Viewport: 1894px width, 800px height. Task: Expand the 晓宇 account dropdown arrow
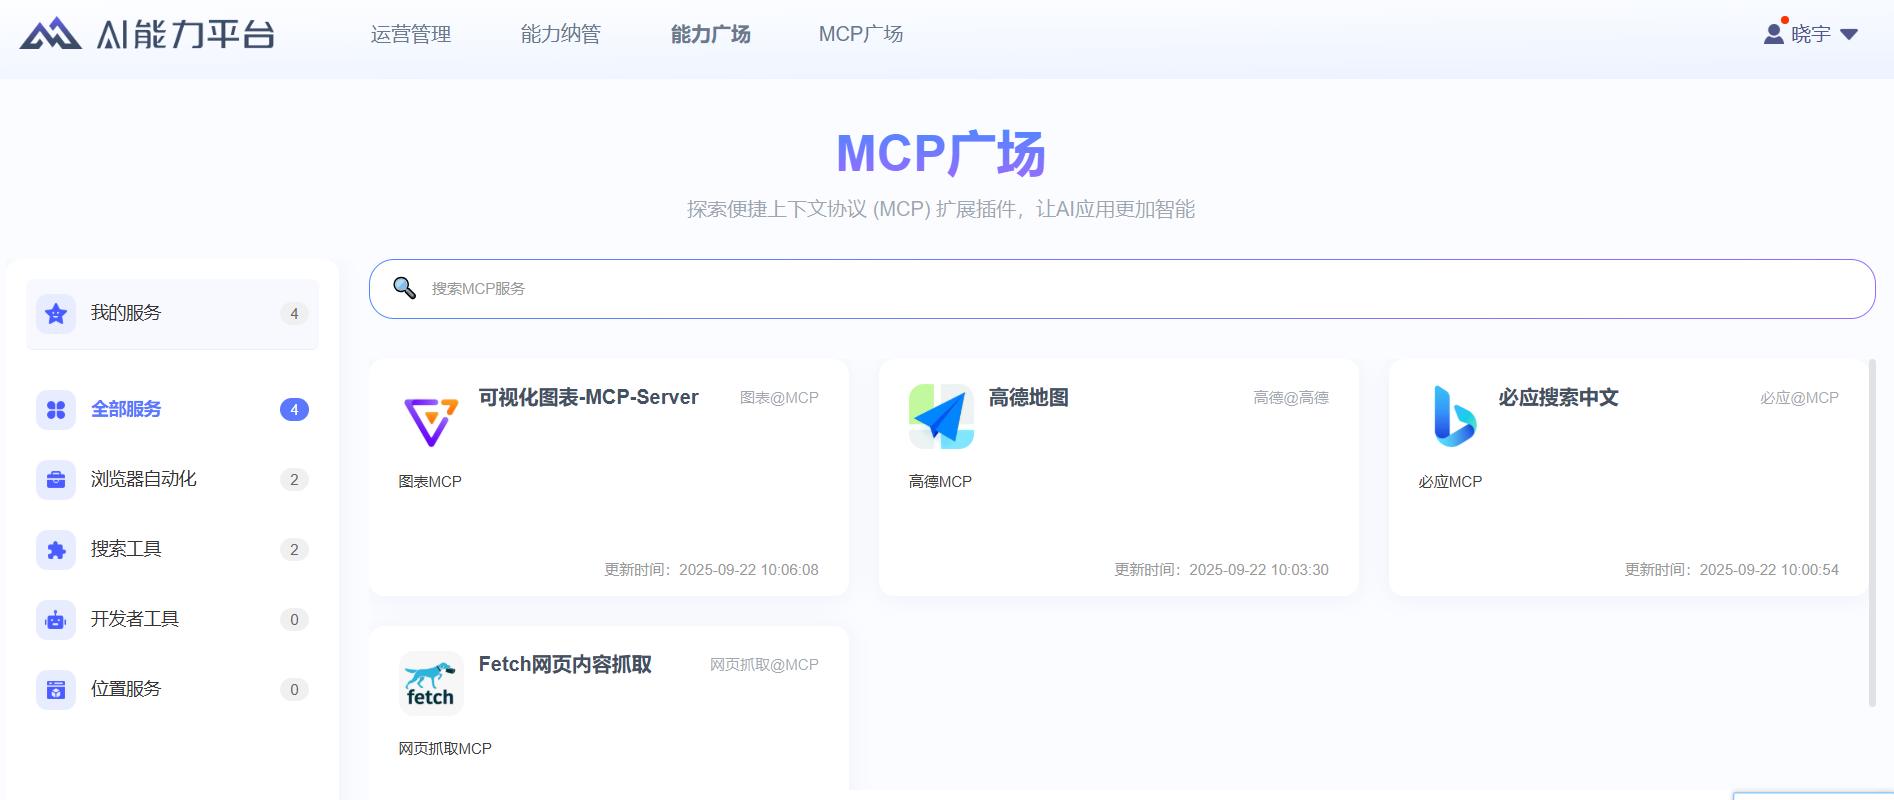point(1849,34)
